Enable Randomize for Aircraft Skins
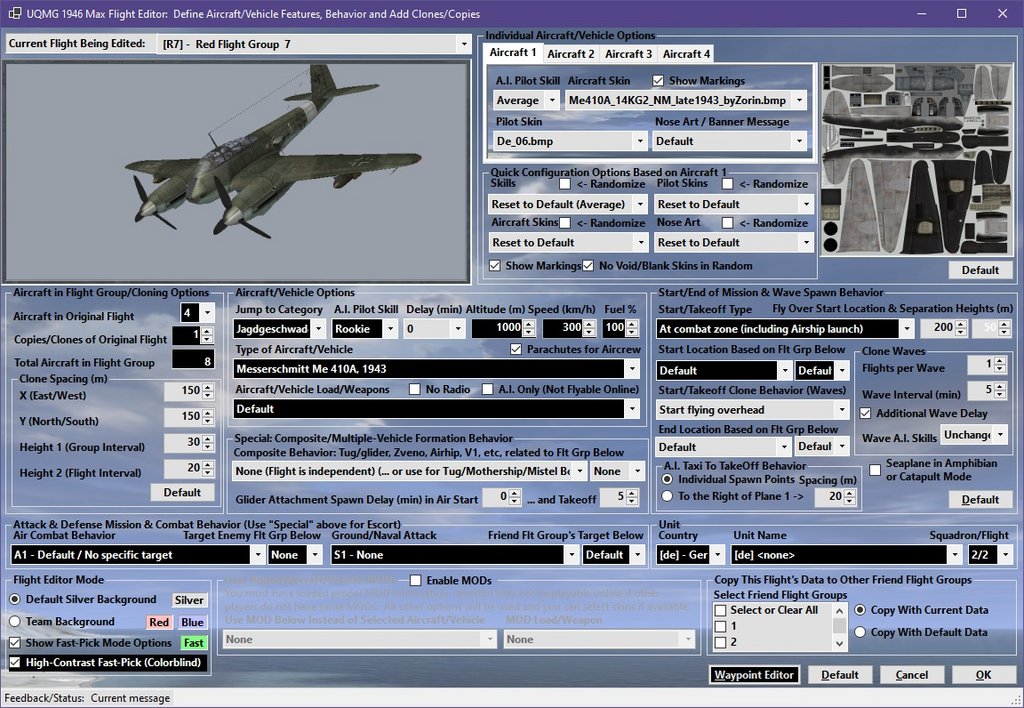This screenshot has height=708, width=1024. pyautogui.click(x=565, y=223)
